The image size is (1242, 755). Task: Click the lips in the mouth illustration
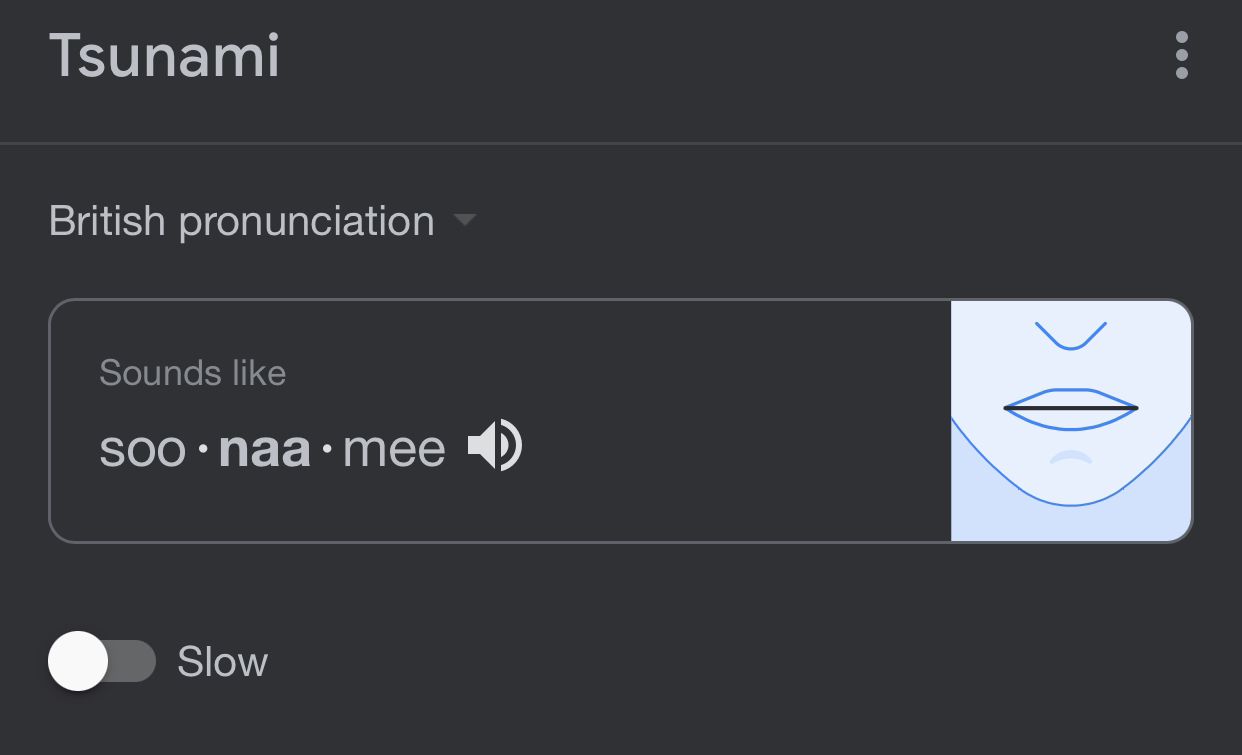pos(1071,409)
